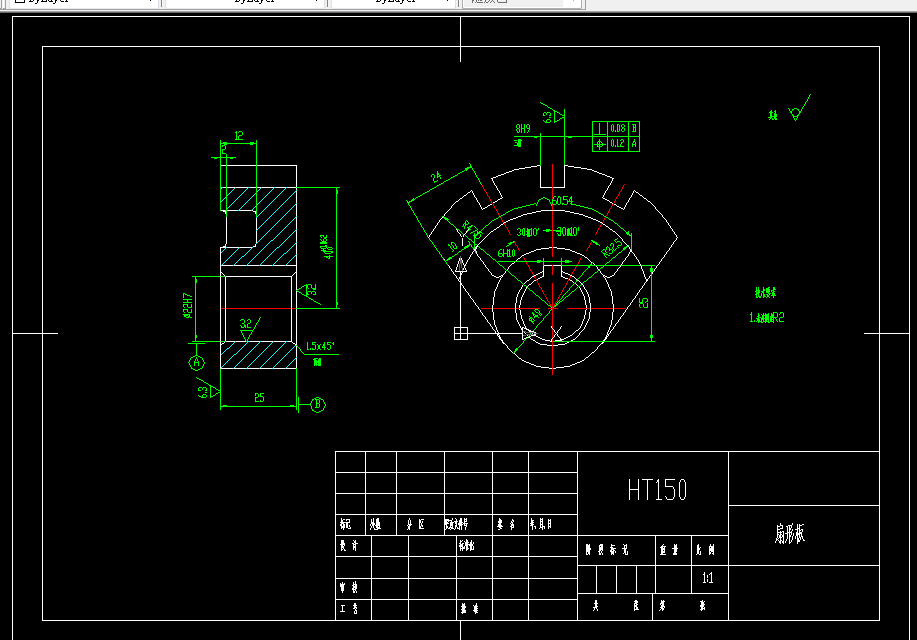
Task: Click the 6.3 roughness symbol above the 8H9 slot
Action: [553, 115]
